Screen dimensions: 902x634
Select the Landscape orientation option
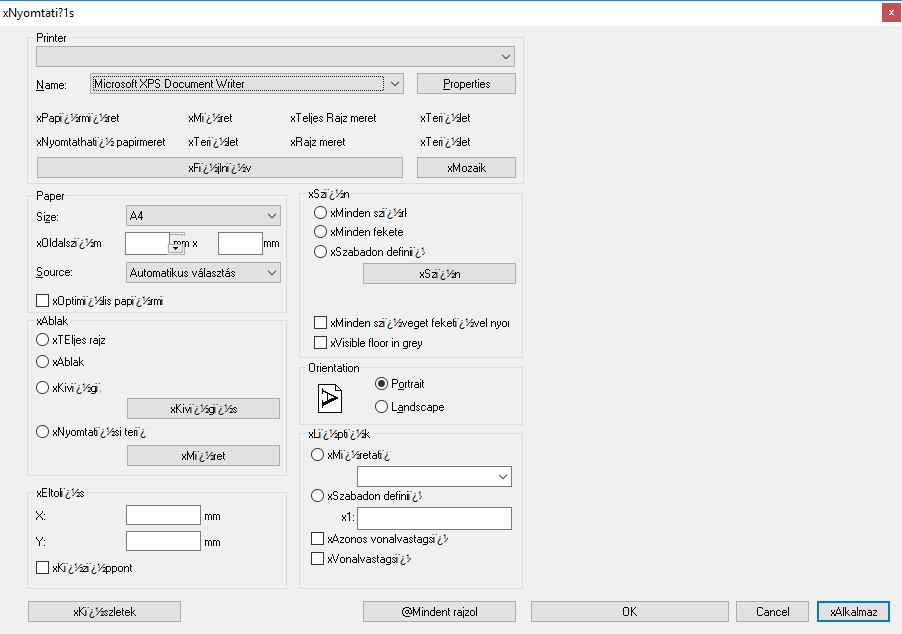coord(382,407)
